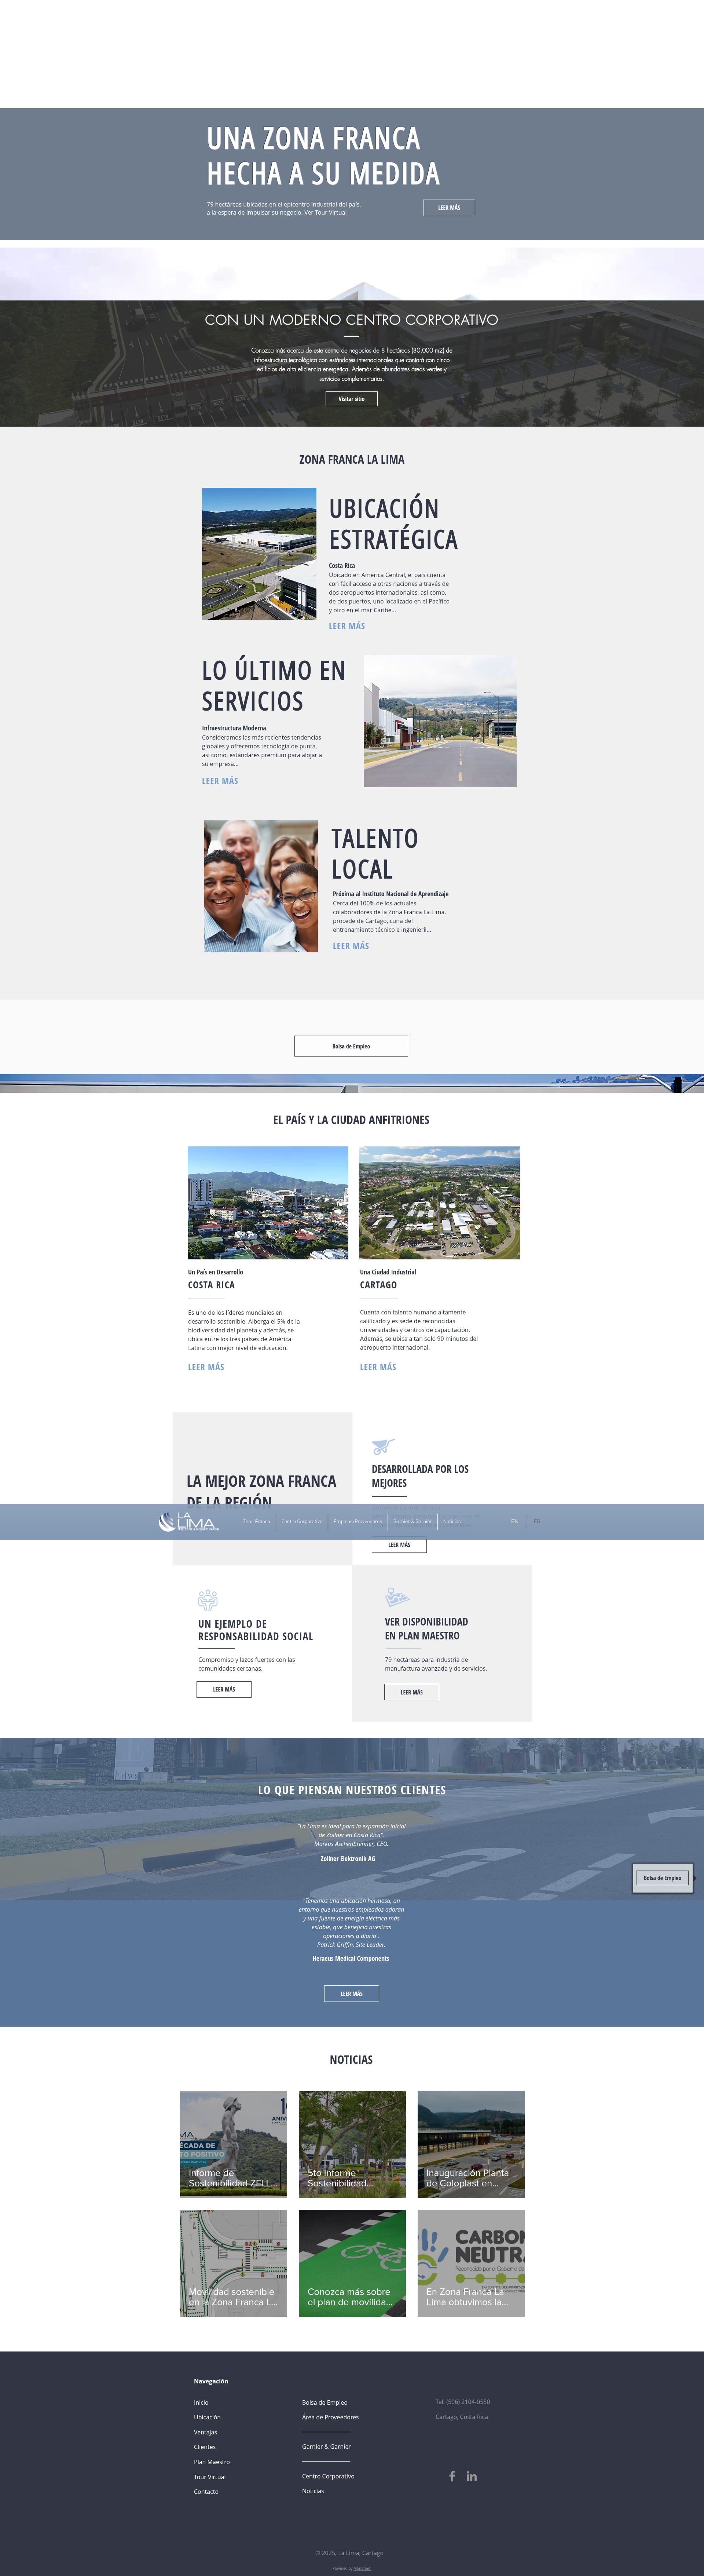704x2576 pixels.
Task: Open news tile Movilidad sostenible en la Zona Franca
Action: click(233, 2263)
